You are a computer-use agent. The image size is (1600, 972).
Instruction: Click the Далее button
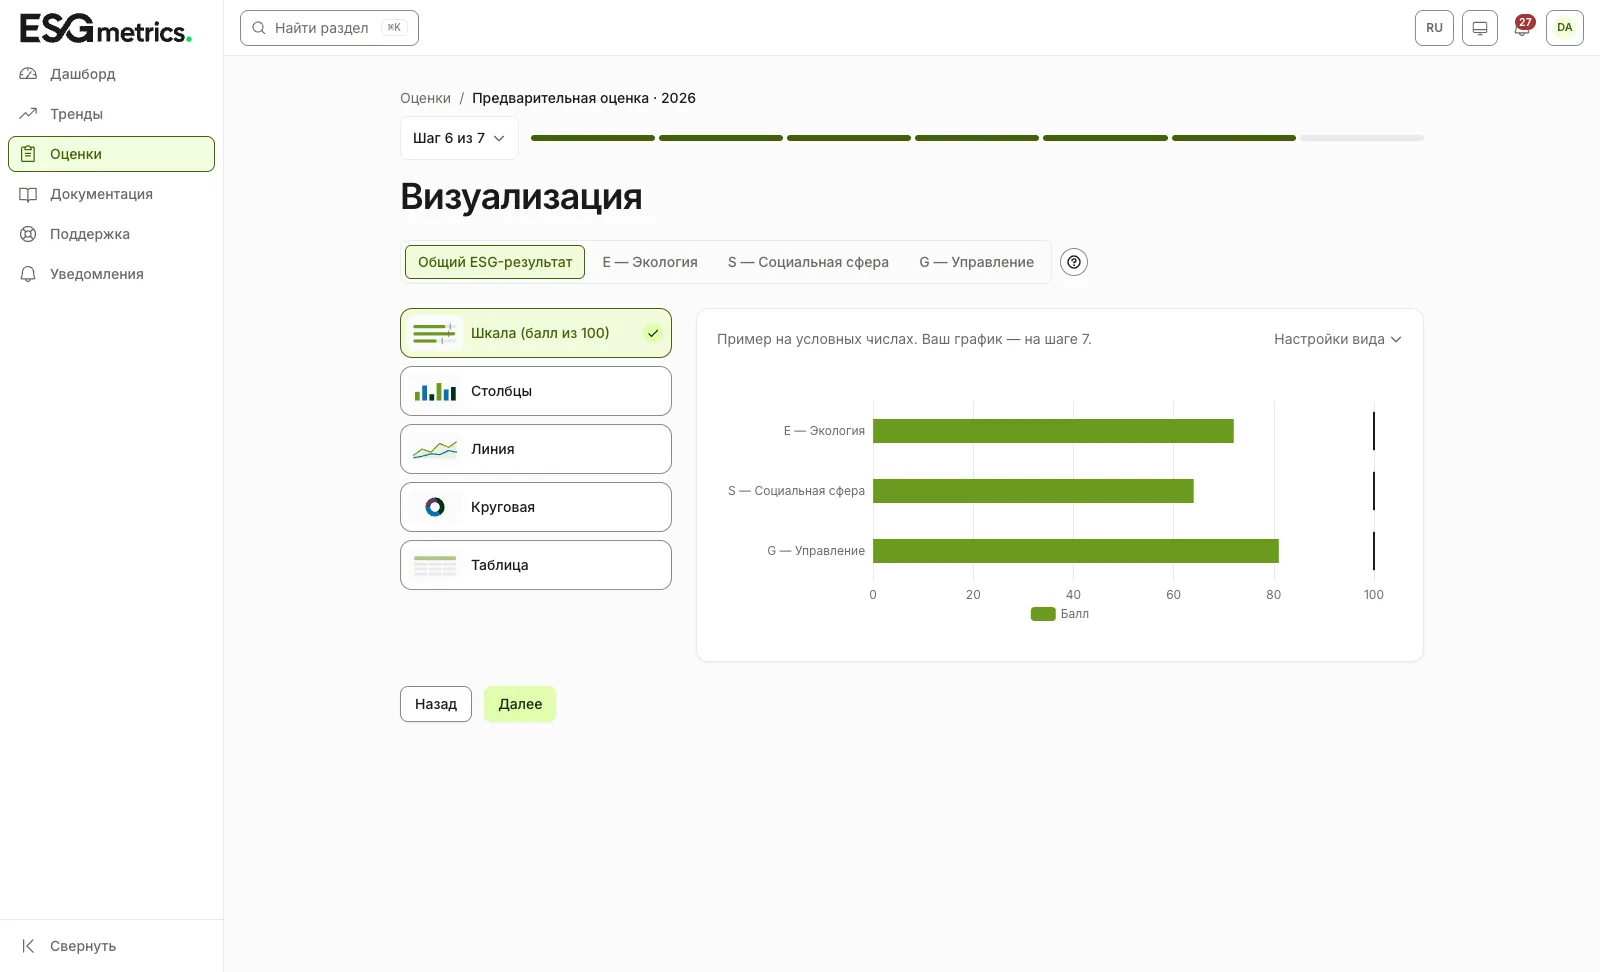point(520,704)
